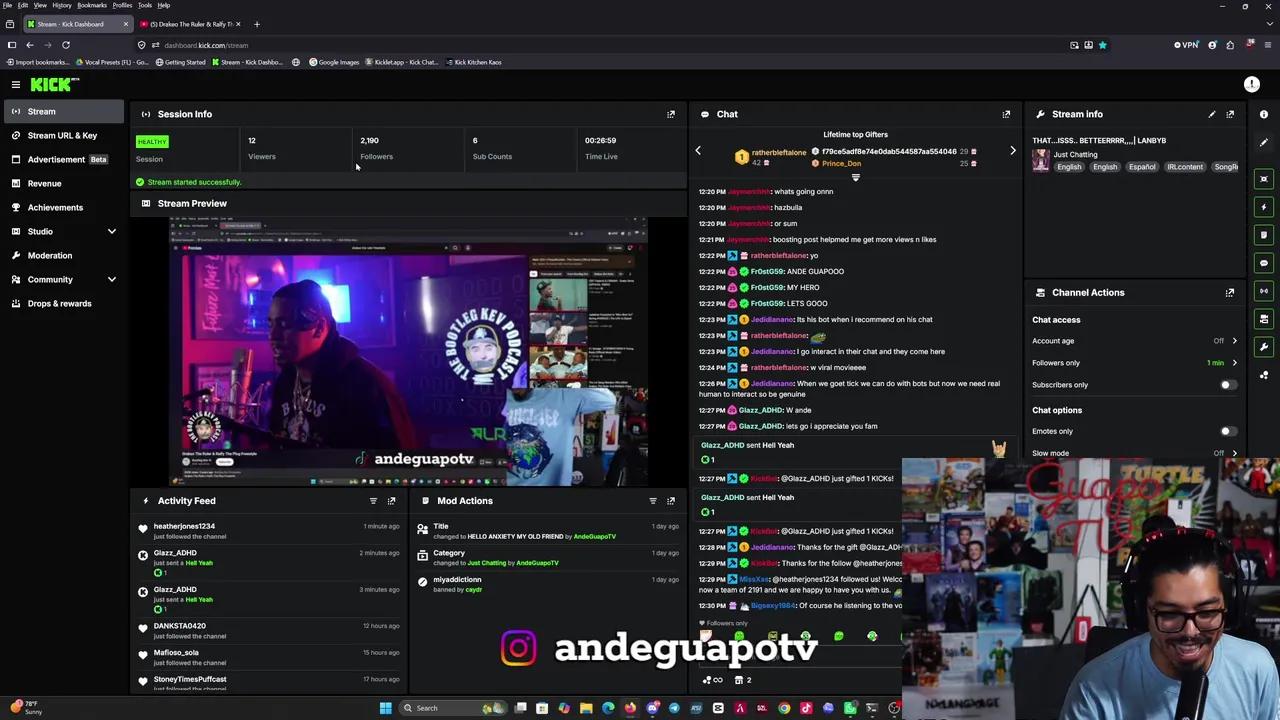Open the Google Images bookmark

click(334, 62)
